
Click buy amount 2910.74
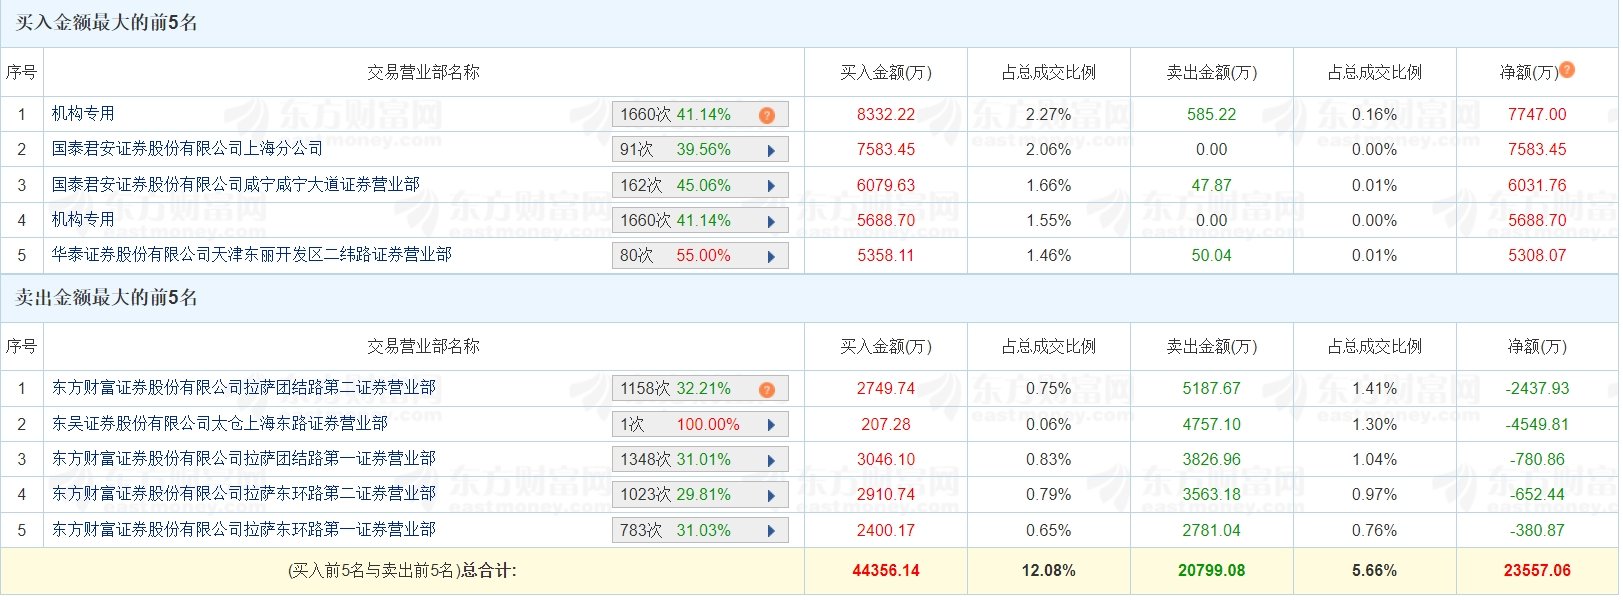[886, 495]
